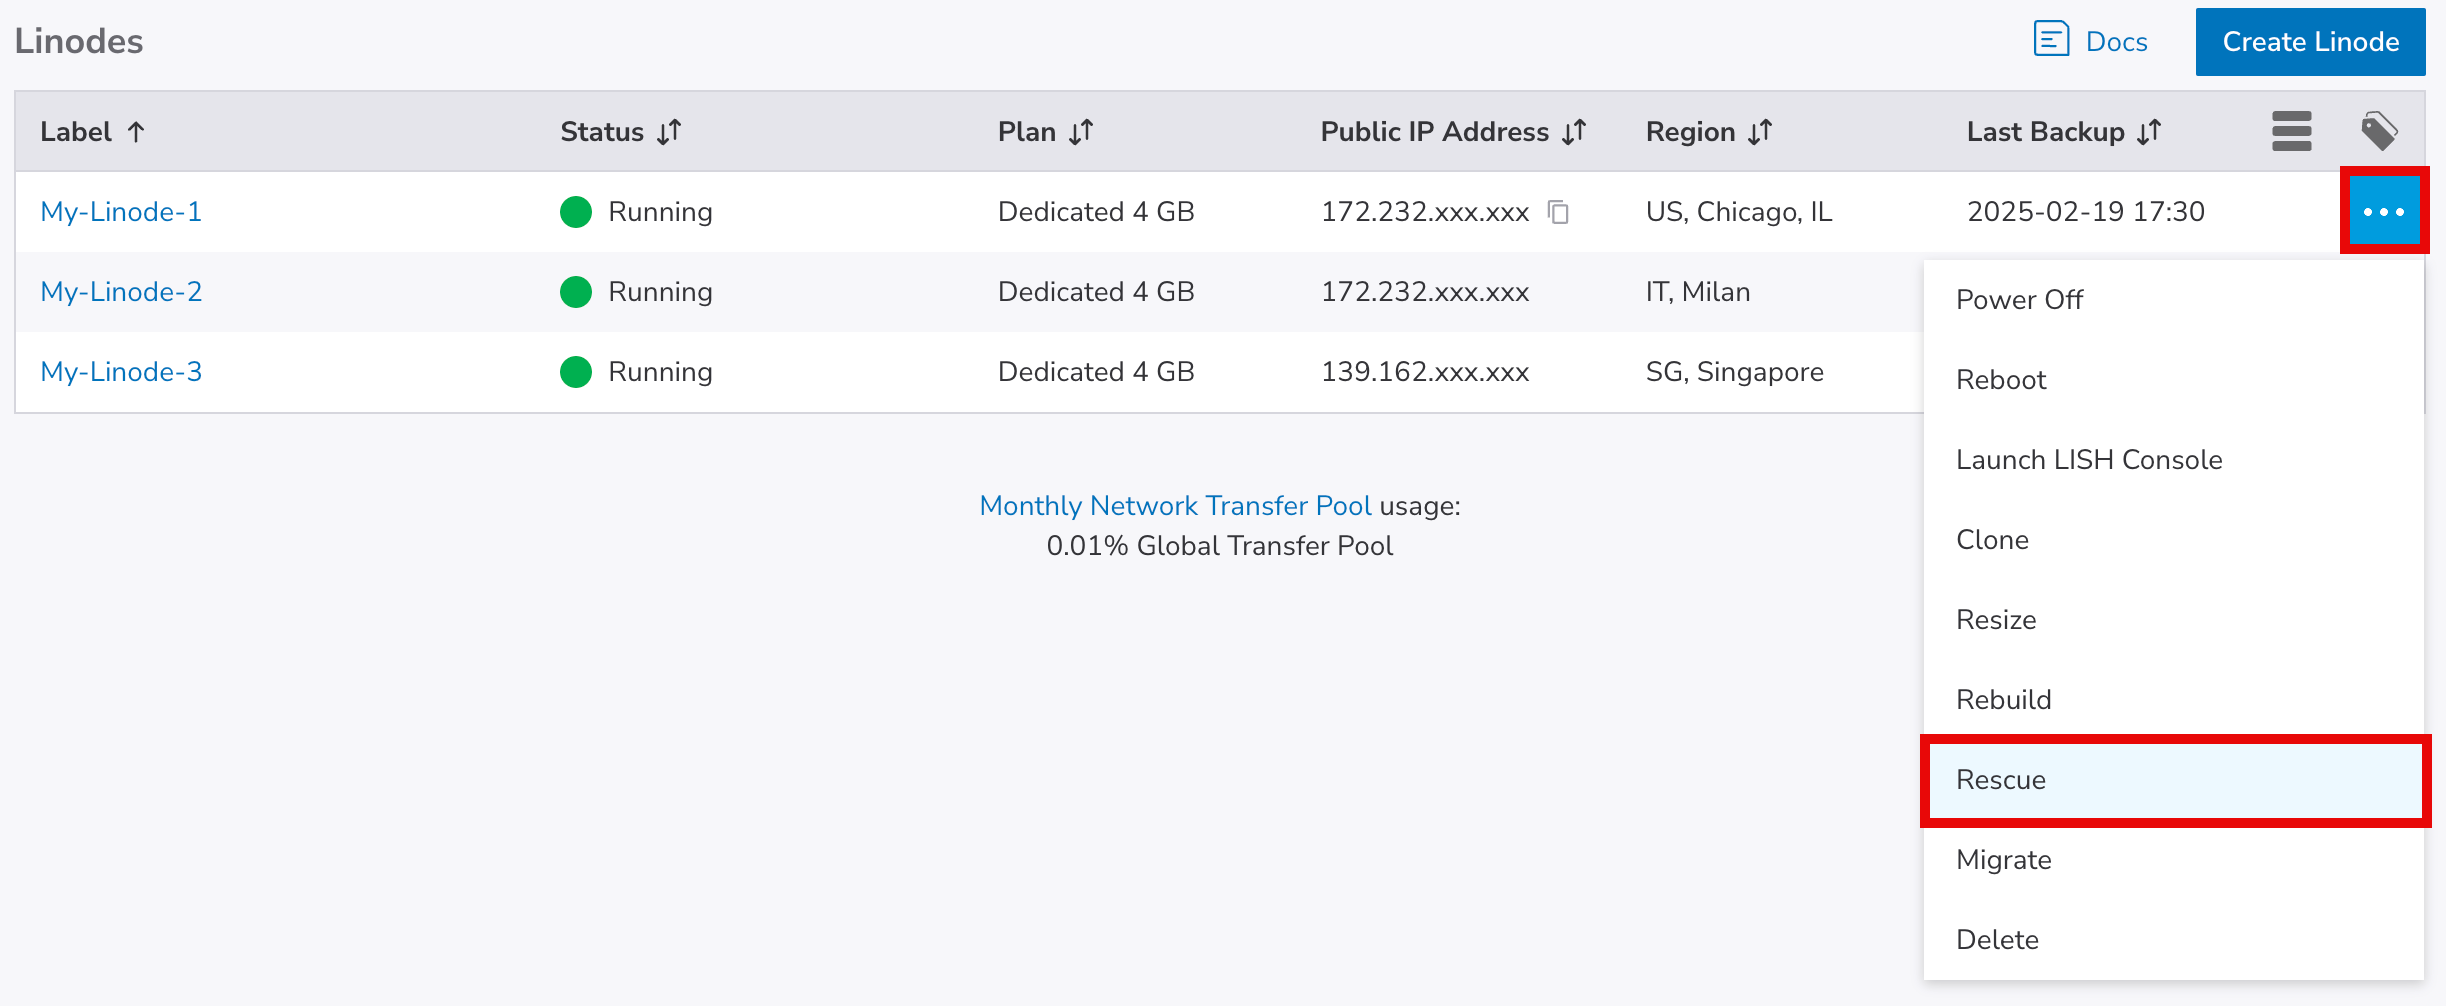Switch to list view icon
The height and width of the screenshot is (1006, 2446).
click(x=2291, y=131)
